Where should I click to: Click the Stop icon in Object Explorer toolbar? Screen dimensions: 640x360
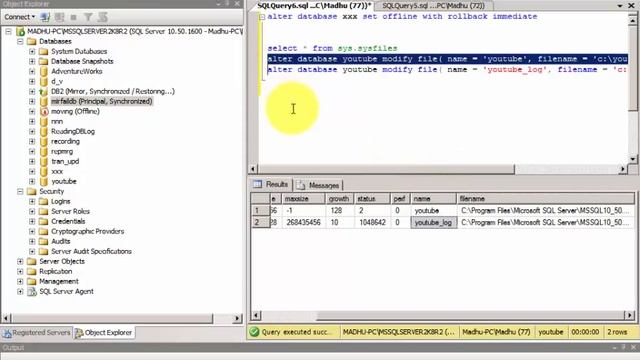[73, 17]
